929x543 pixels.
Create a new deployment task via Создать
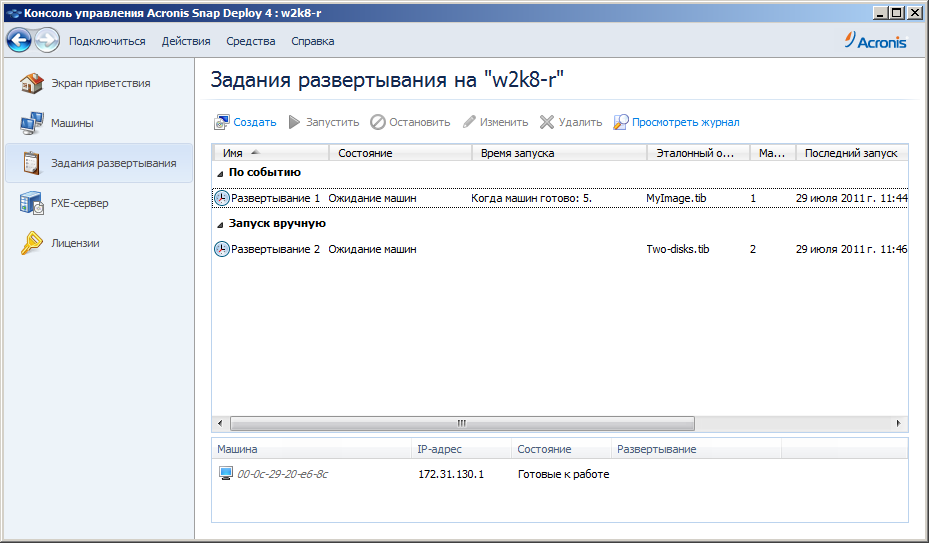[x=255, y=122]
